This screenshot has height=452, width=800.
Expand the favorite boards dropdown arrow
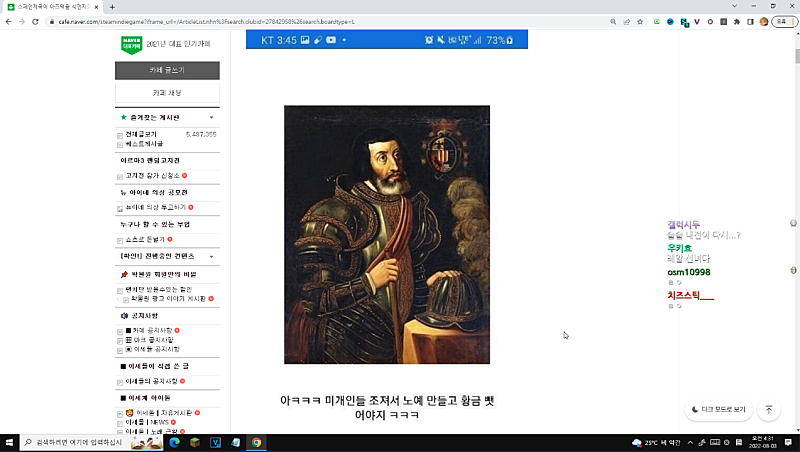[211, 117]
